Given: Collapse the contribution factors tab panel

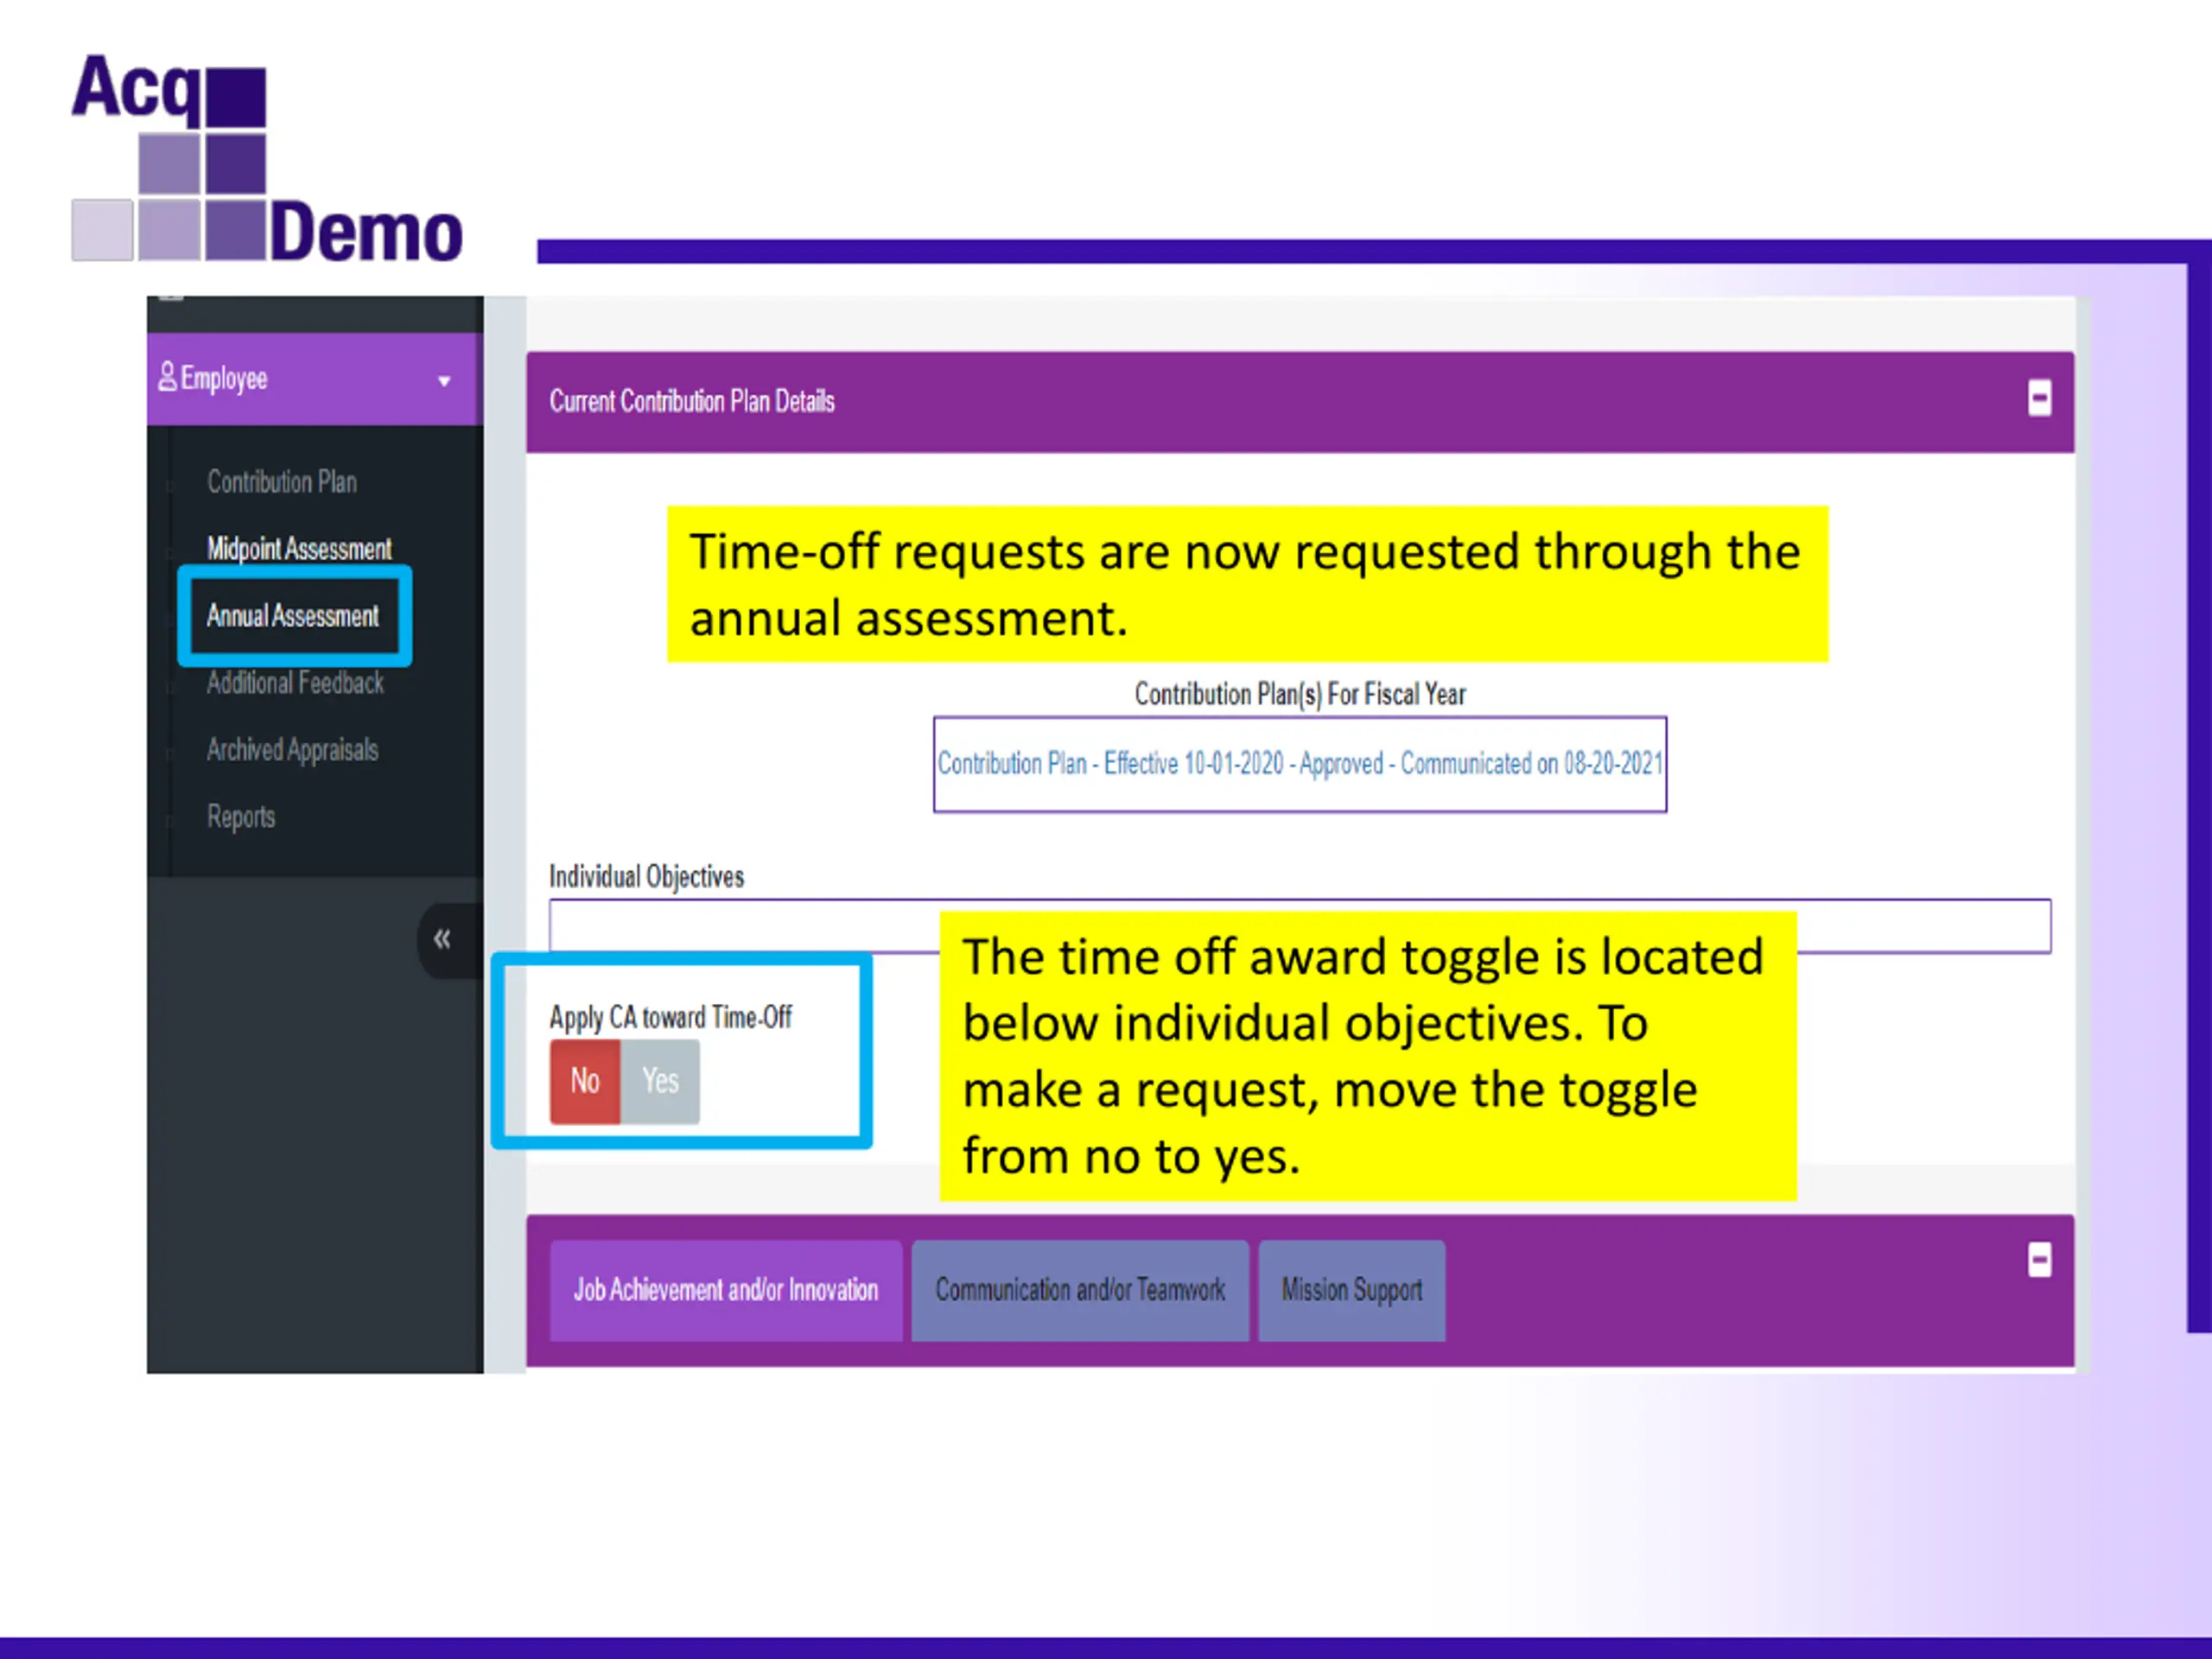Looking at the screenshot, I should click(2039, 1260).
